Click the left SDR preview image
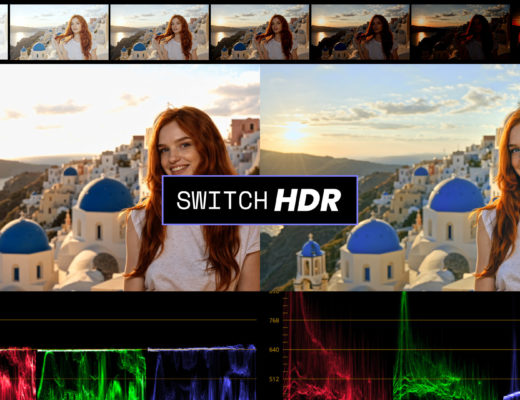The image size is (520, 400). (x=130, y=178)
